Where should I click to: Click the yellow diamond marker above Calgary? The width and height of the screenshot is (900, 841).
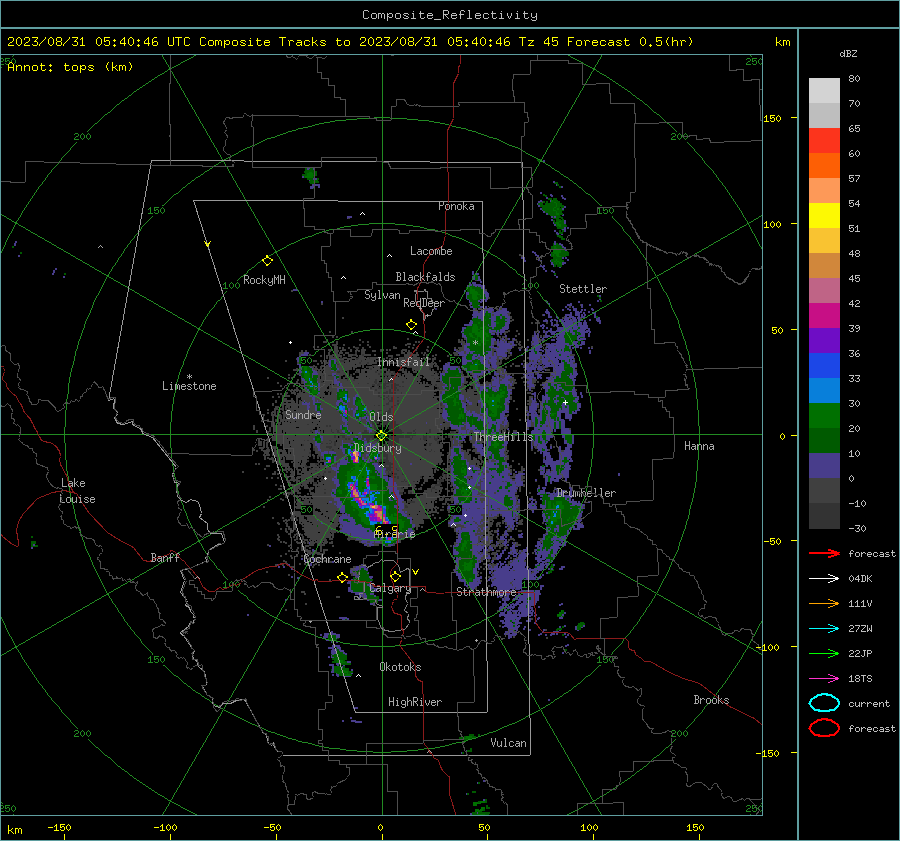coord(395,576)
